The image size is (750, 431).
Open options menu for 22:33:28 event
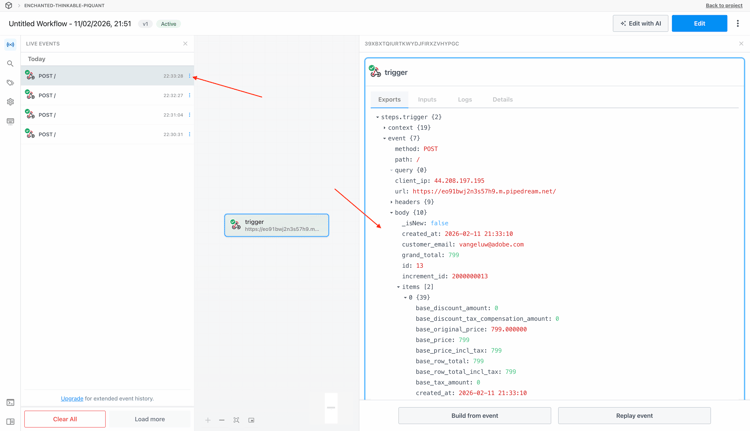point(189,76)
